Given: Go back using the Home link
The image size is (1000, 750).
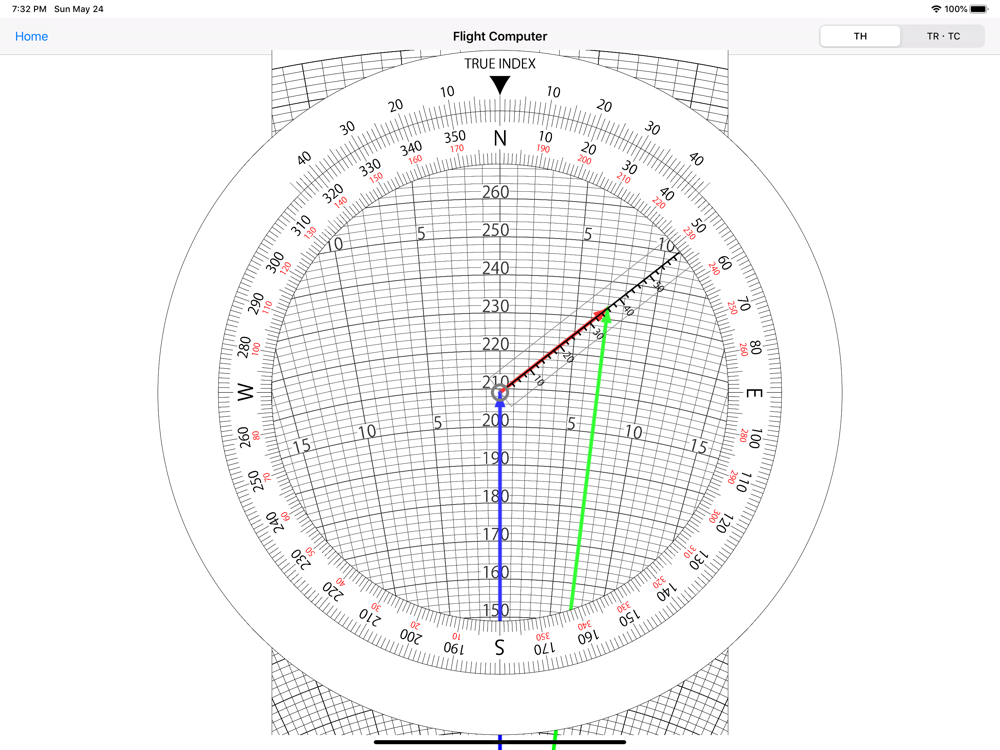Looking at the screenshot, I should point(31,36).
